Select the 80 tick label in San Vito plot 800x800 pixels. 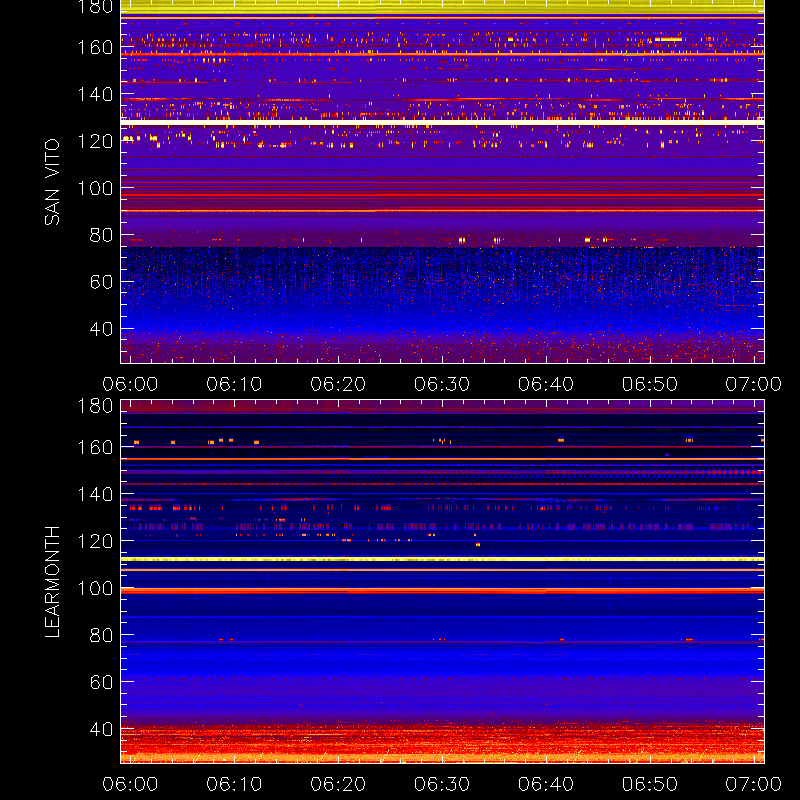[101, 235]
